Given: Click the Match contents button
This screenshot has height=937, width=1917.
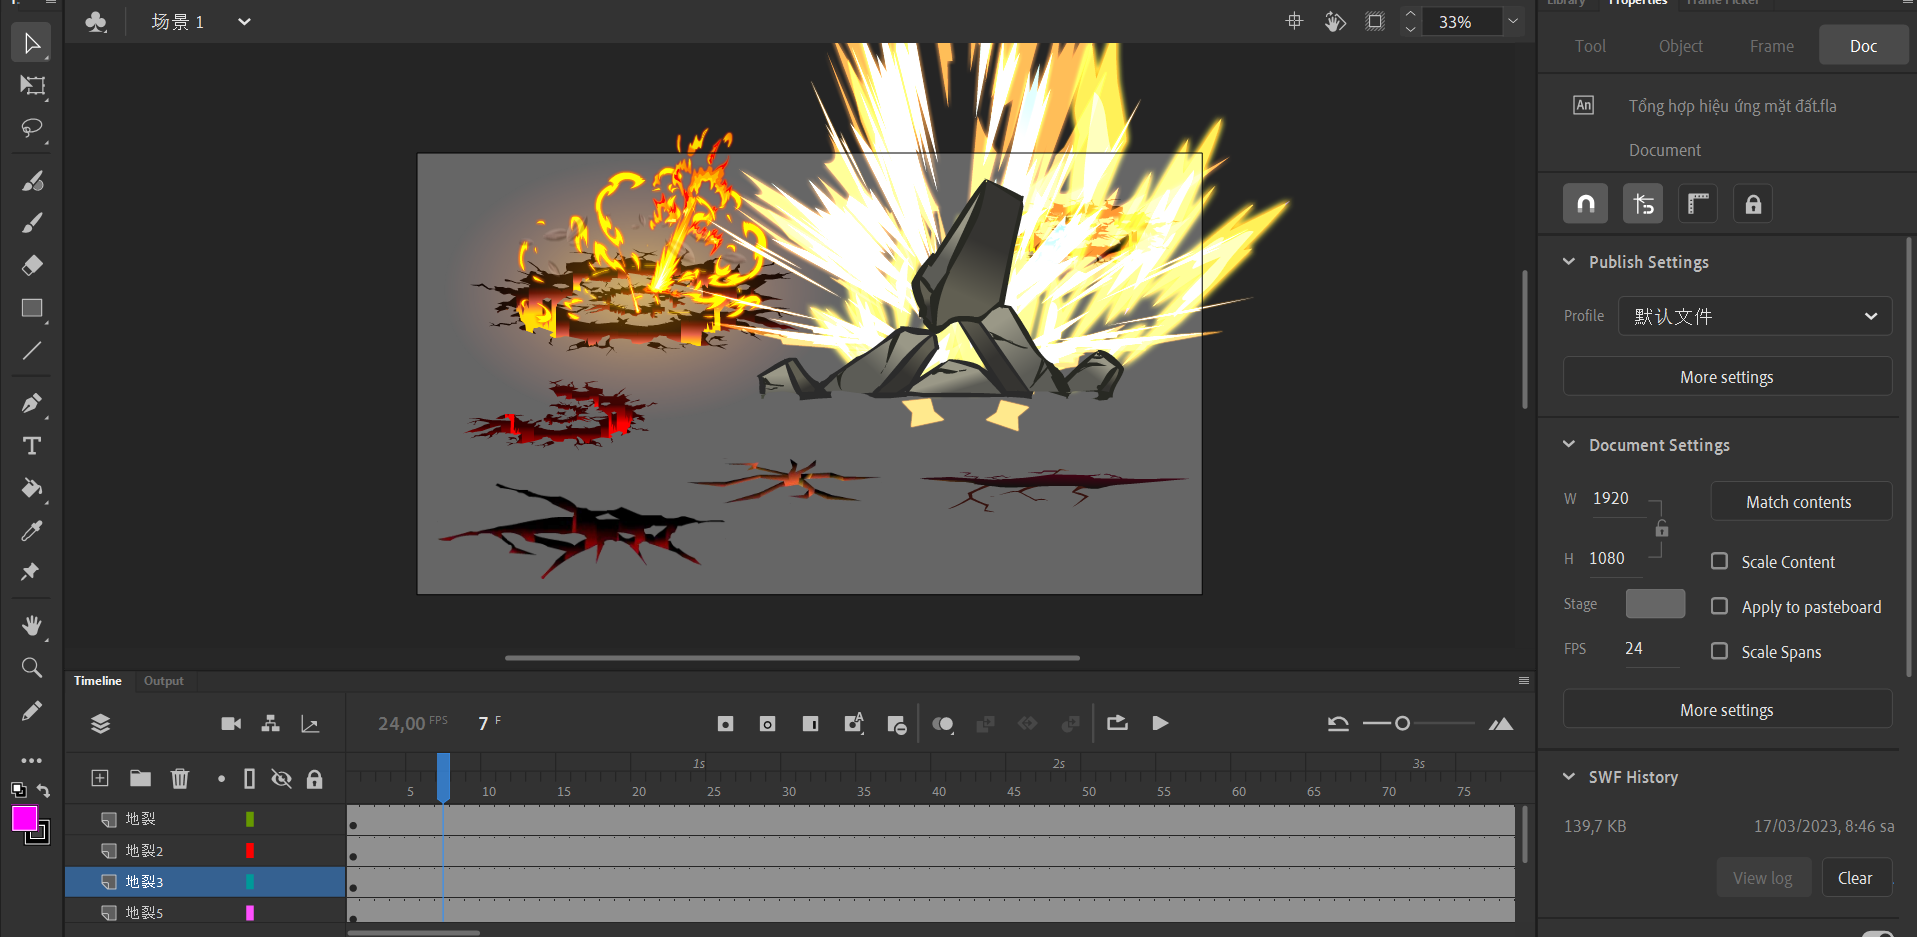Looking at the screenshot, I should click(1799, 502).
